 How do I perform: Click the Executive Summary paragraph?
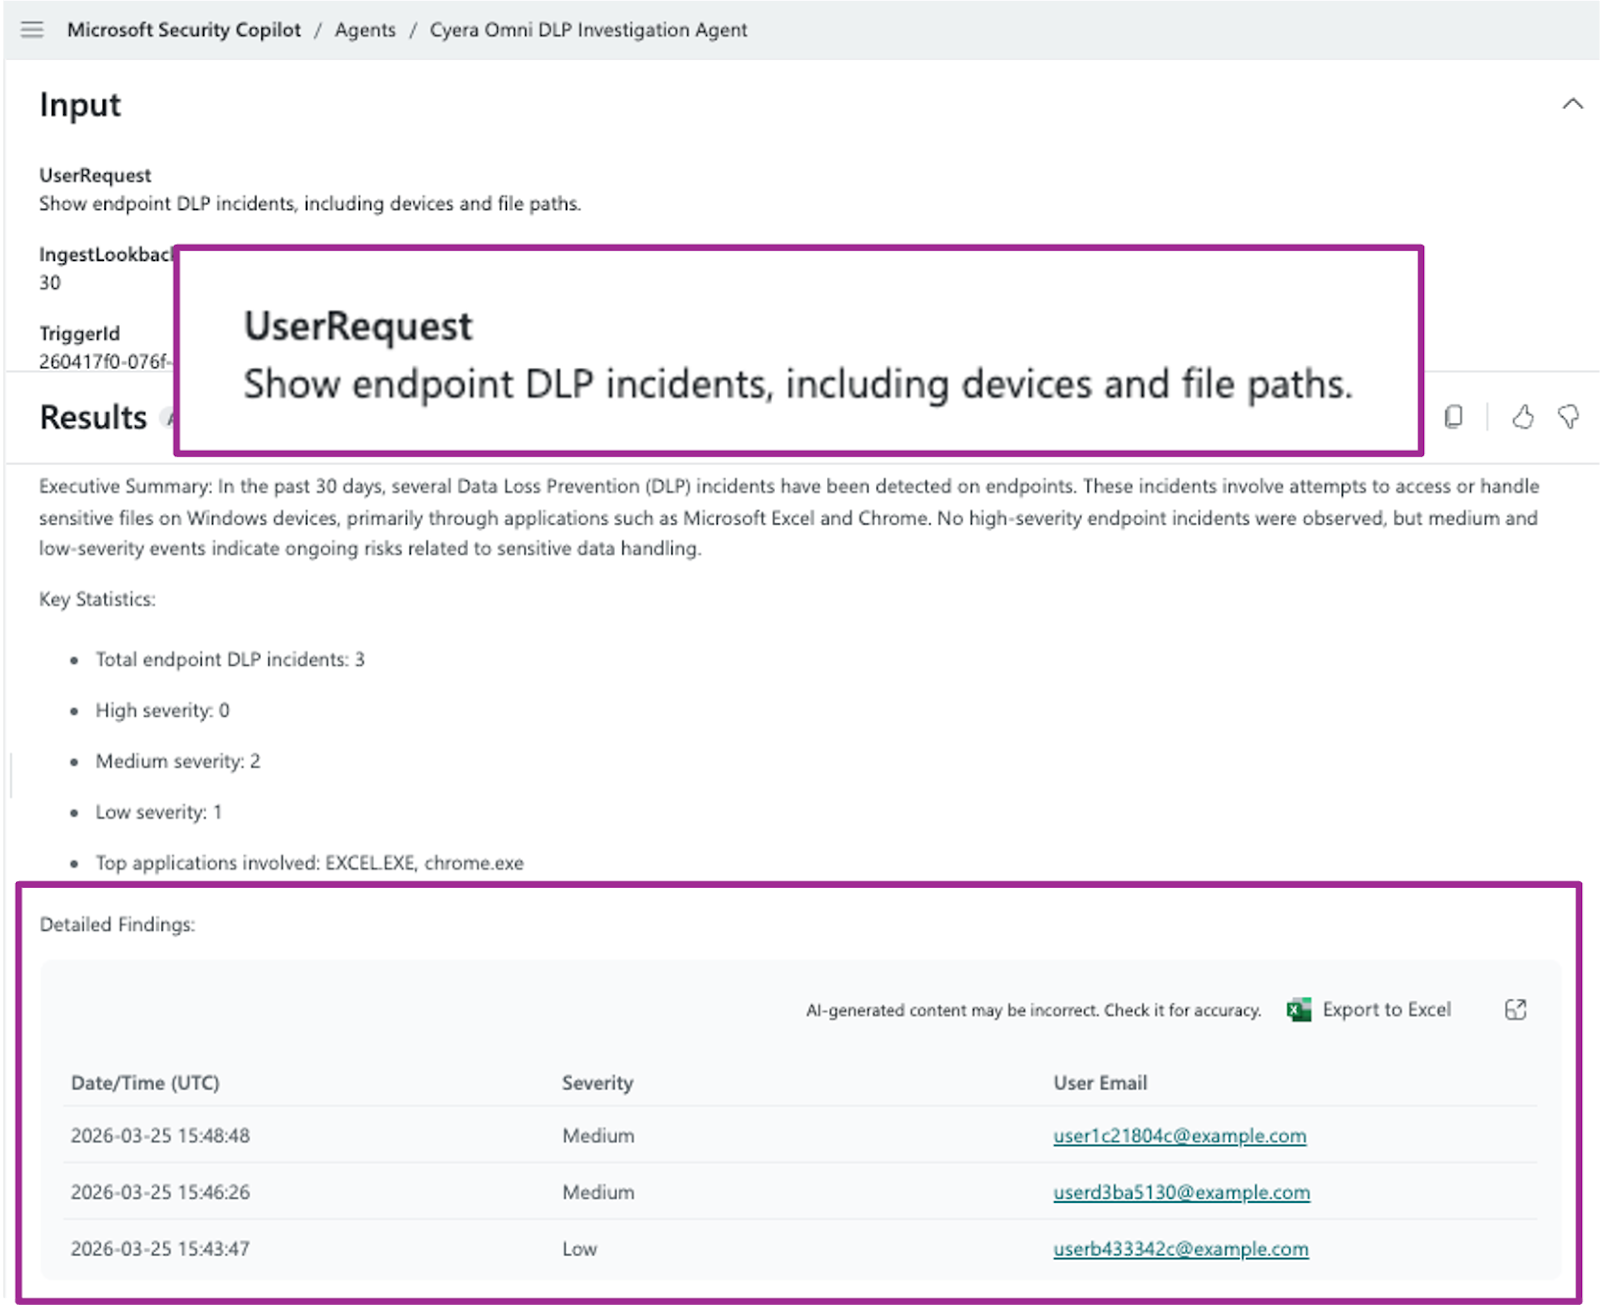tap(788, 517)
